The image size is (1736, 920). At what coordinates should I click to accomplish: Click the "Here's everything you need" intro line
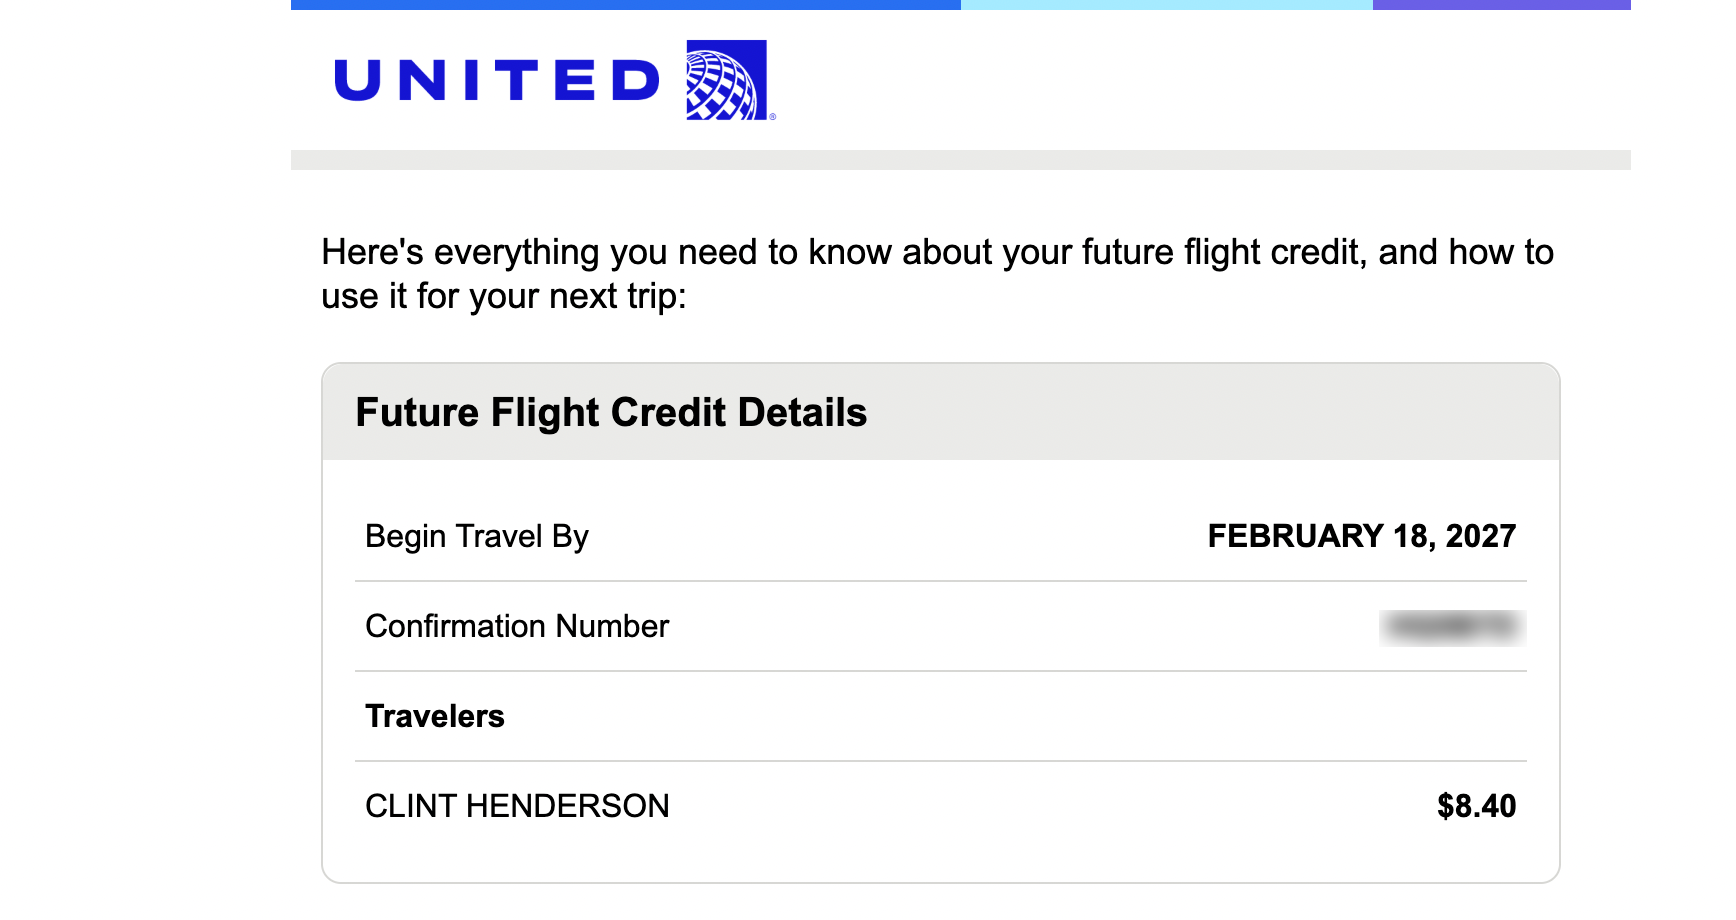(x=937, y=252)
